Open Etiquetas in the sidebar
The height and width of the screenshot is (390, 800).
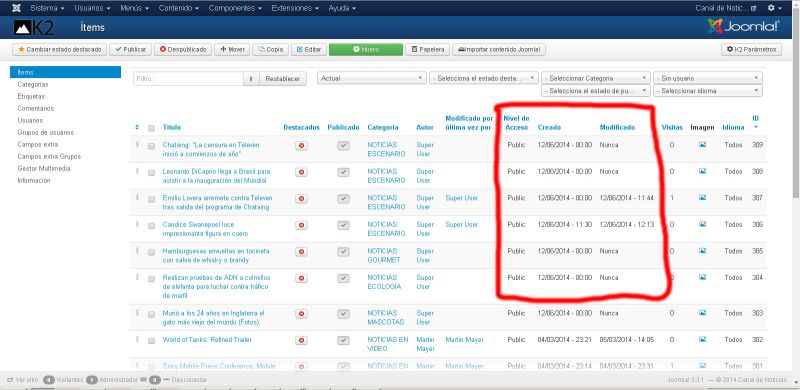[31, 96]
